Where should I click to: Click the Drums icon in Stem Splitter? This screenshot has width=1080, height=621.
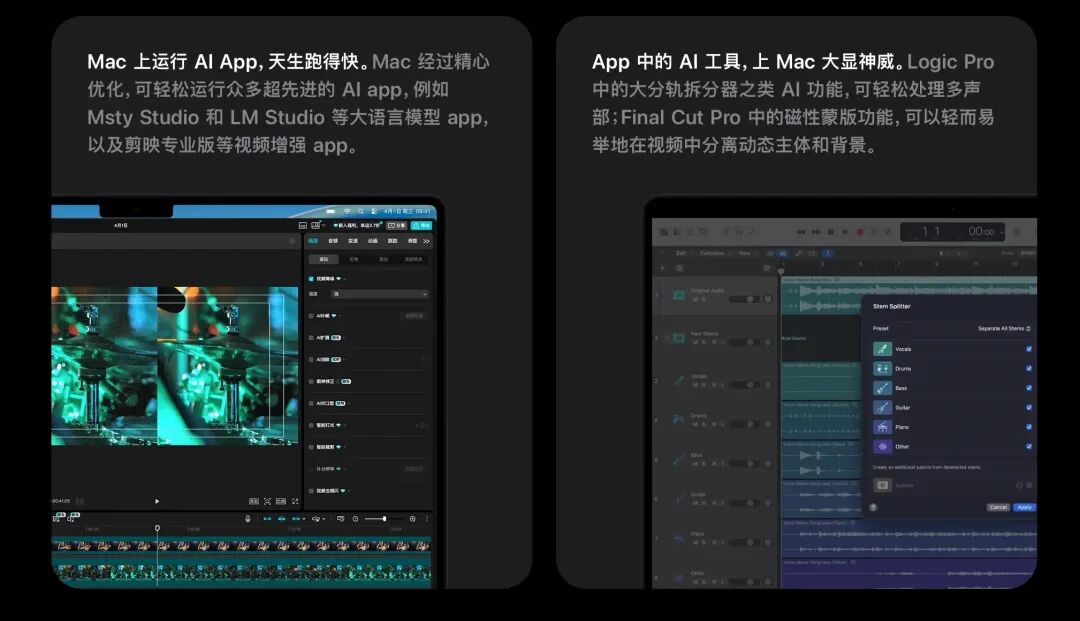point(883,368)
